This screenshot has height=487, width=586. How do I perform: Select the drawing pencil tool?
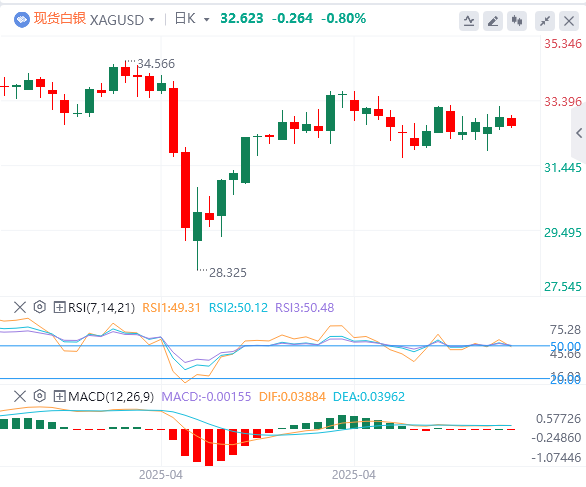493,21
